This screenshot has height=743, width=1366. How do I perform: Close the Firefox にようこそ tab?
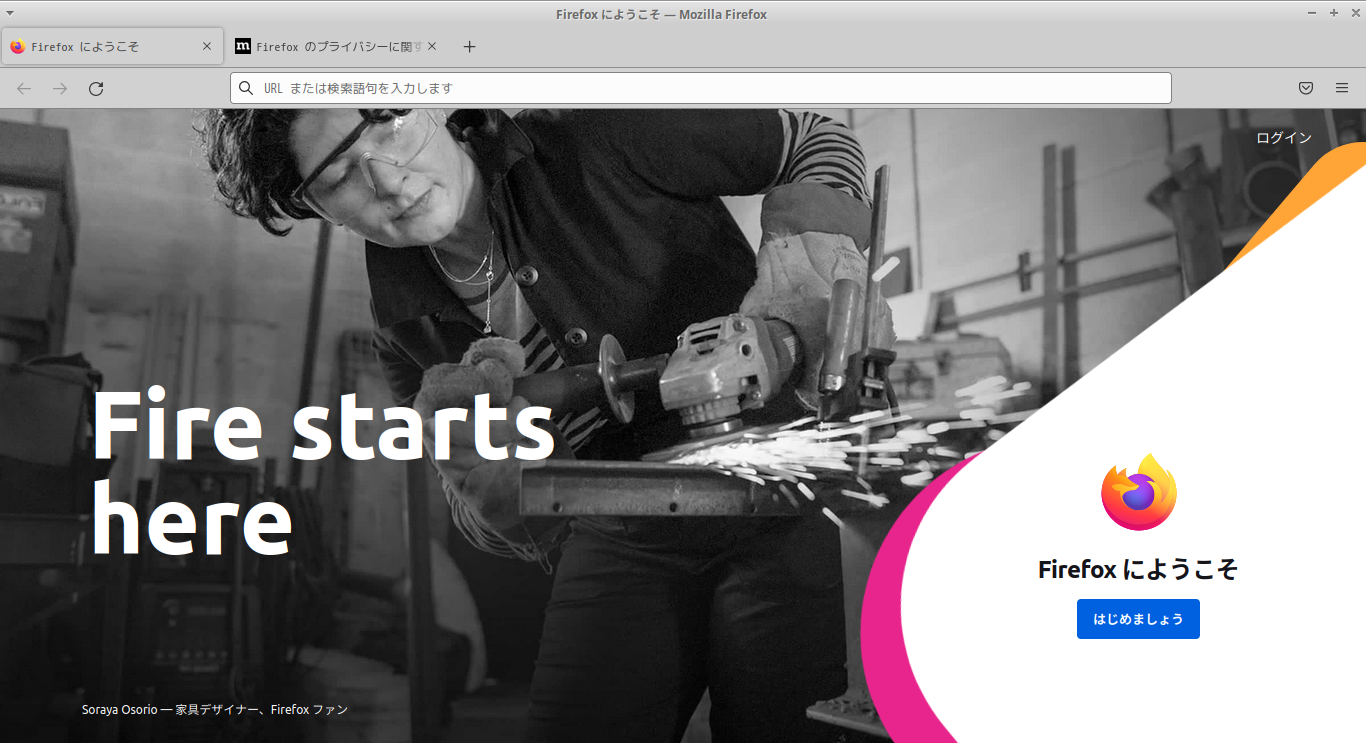click(x=207, y=46)
